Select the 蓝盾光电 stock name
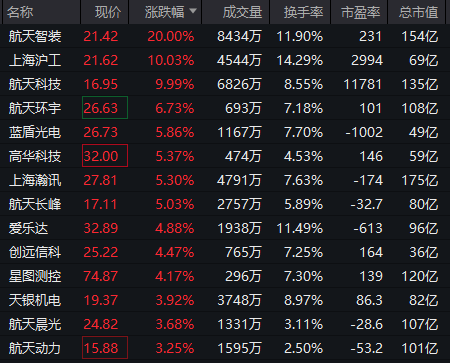 pos(35,132)
